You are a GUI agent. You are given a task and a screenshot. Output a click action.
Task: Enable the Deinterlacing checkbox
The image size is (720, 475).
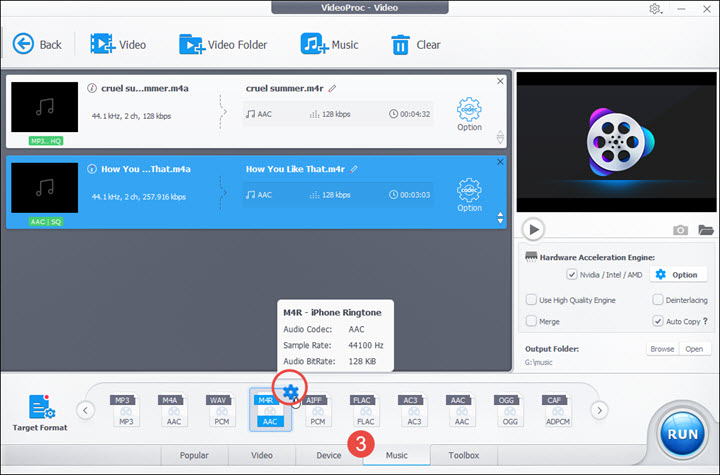click(658, 300)
